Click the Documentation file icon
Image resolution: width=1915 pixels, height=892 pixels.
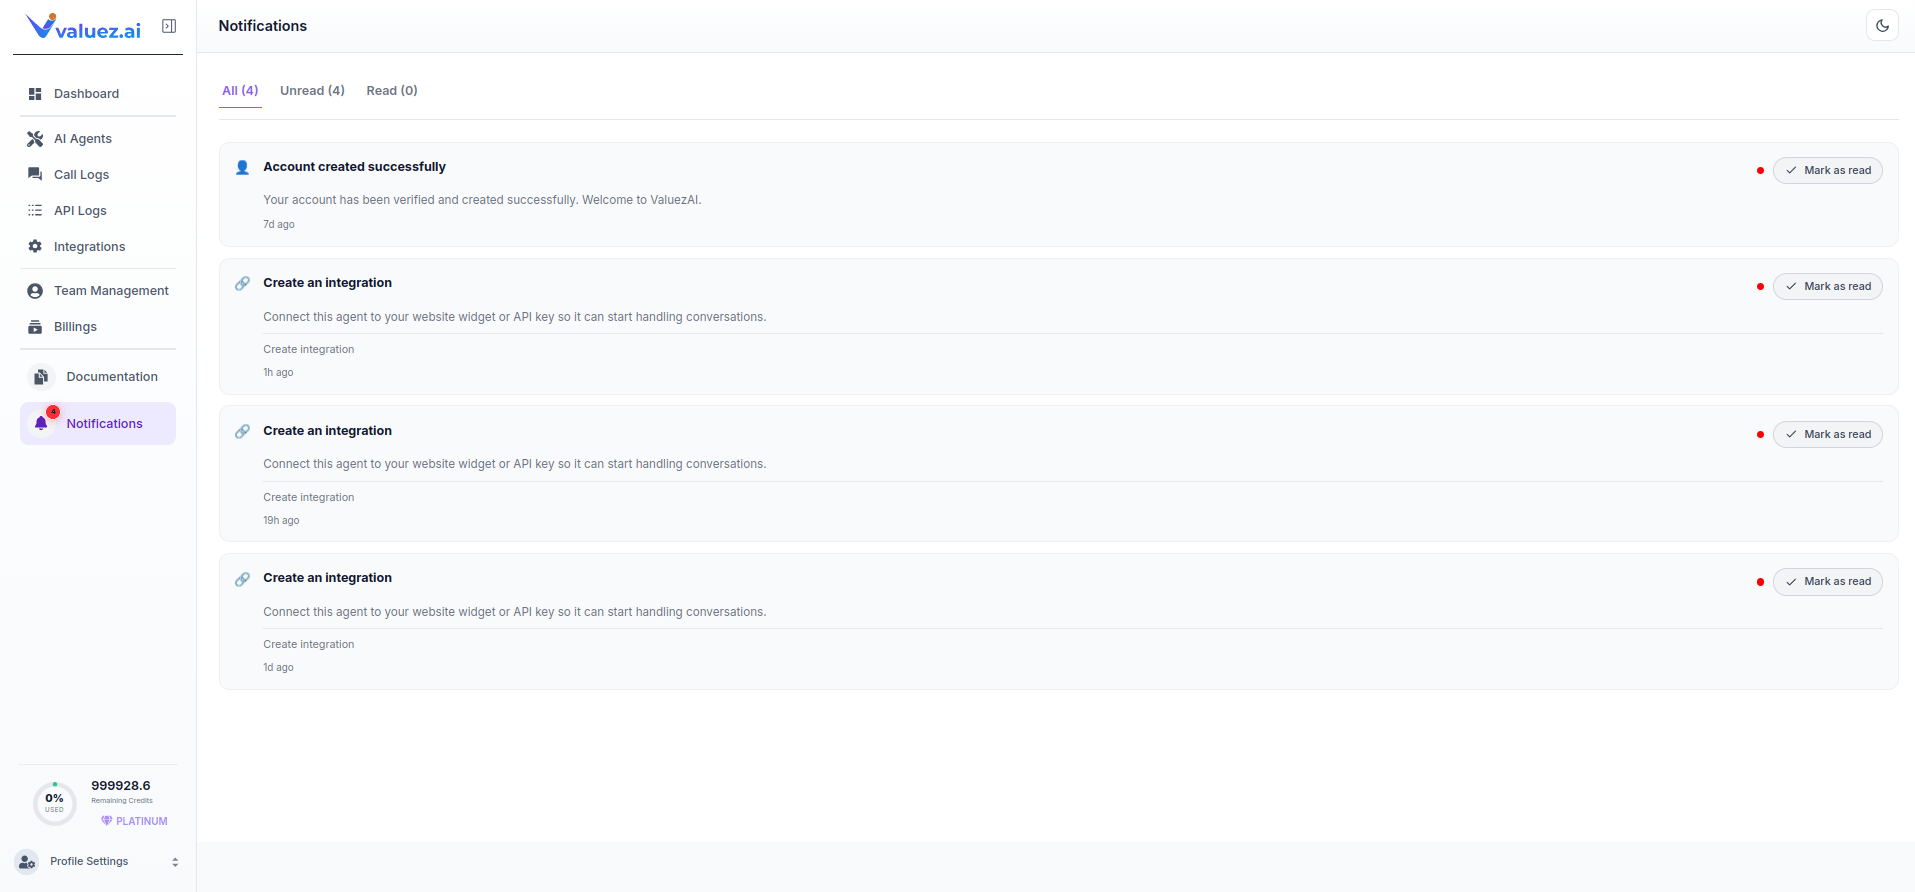coord(41,377)
